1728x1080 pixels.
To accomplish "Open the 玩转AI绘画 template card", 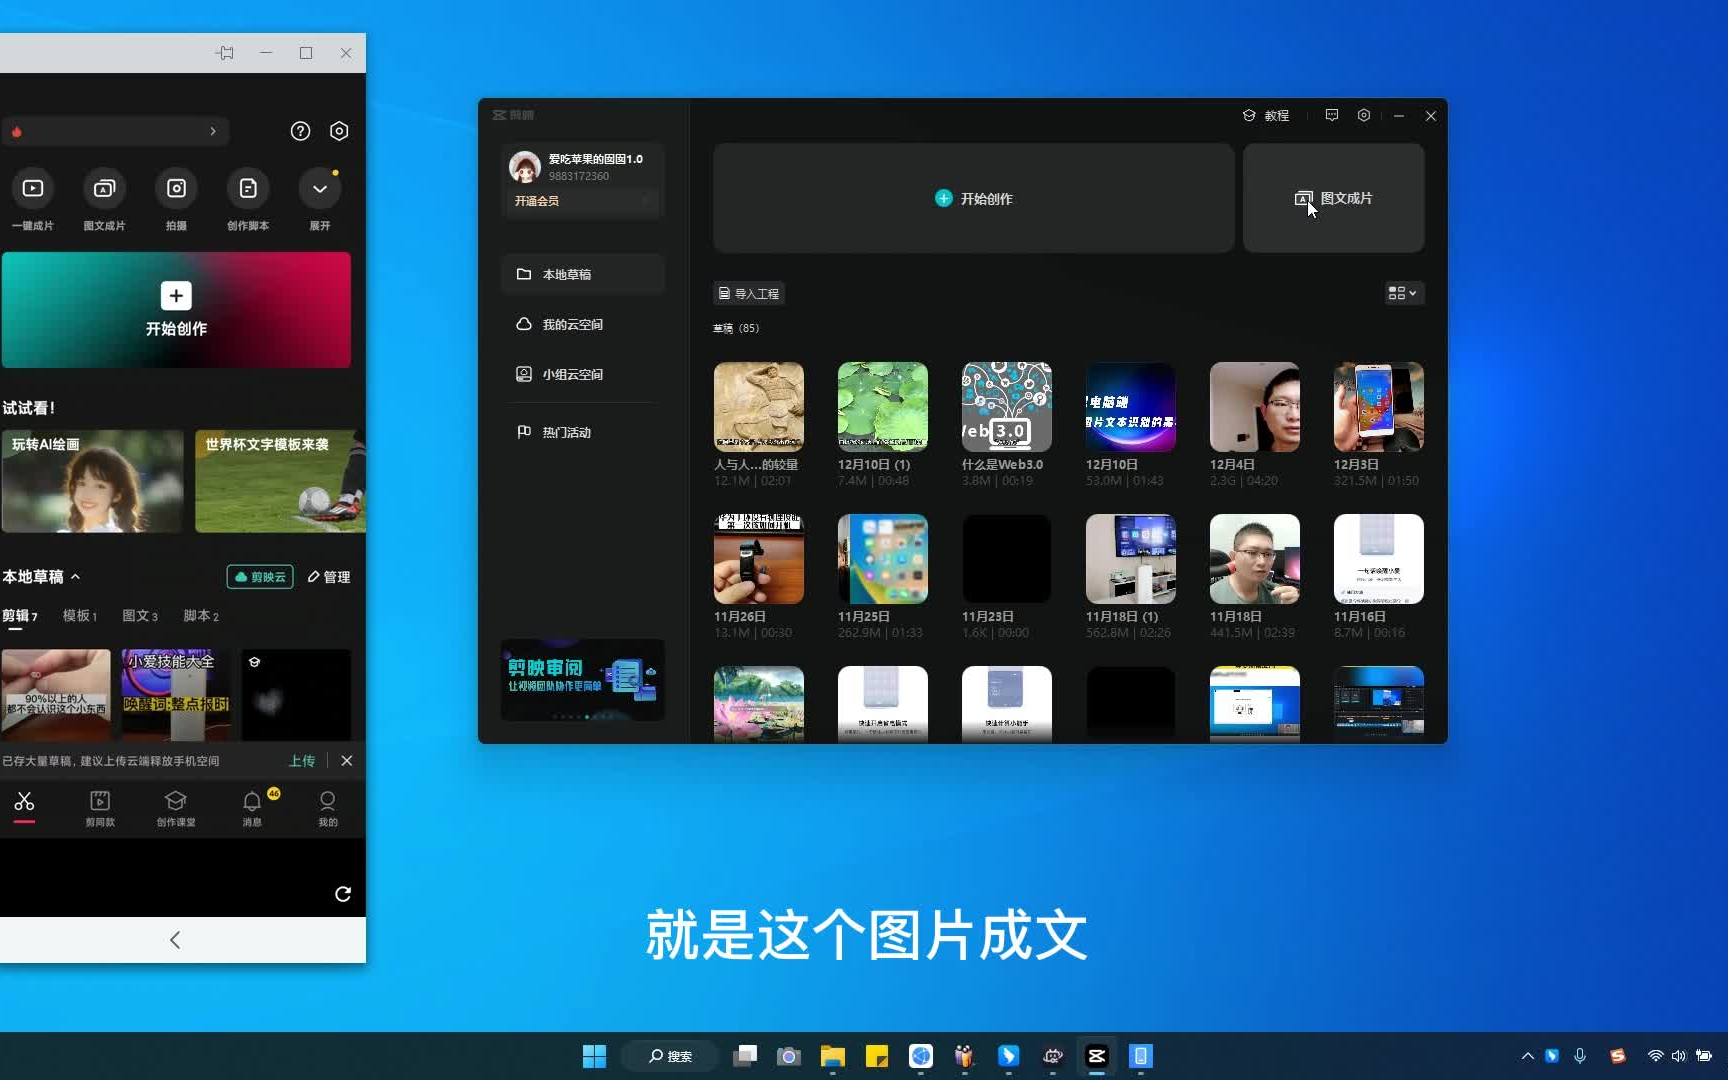I will click(x=92, y=481).
